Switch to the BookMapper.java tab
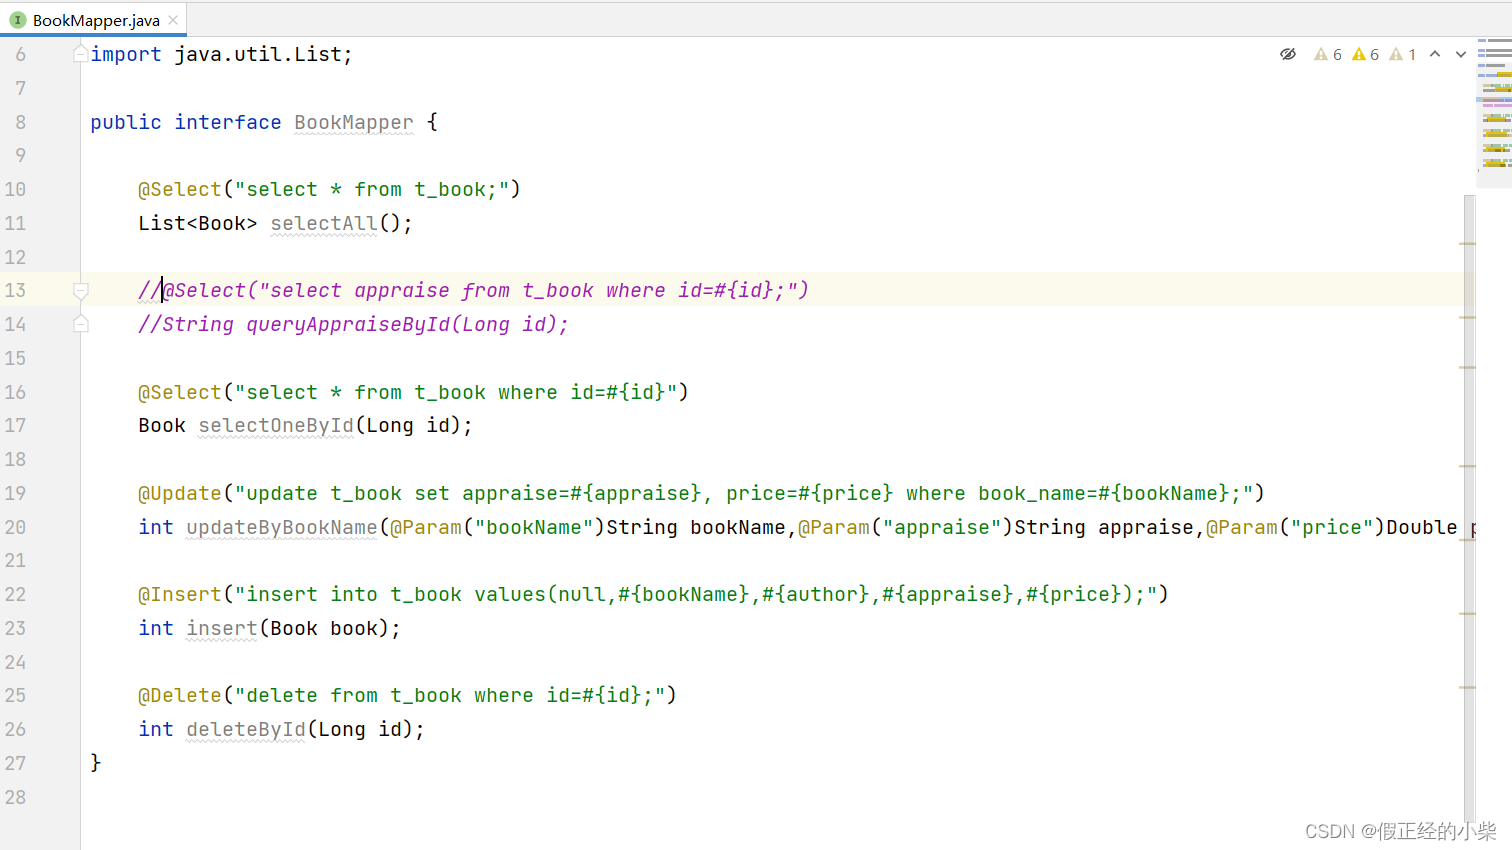This screenshot has height=850, width=1512. coord(94,20)
